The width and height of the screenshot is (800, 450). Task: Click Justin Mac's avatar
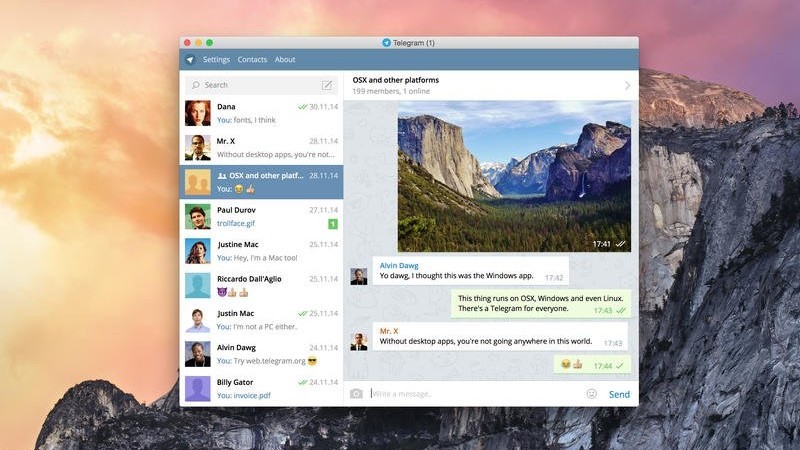tap(197, 320)
